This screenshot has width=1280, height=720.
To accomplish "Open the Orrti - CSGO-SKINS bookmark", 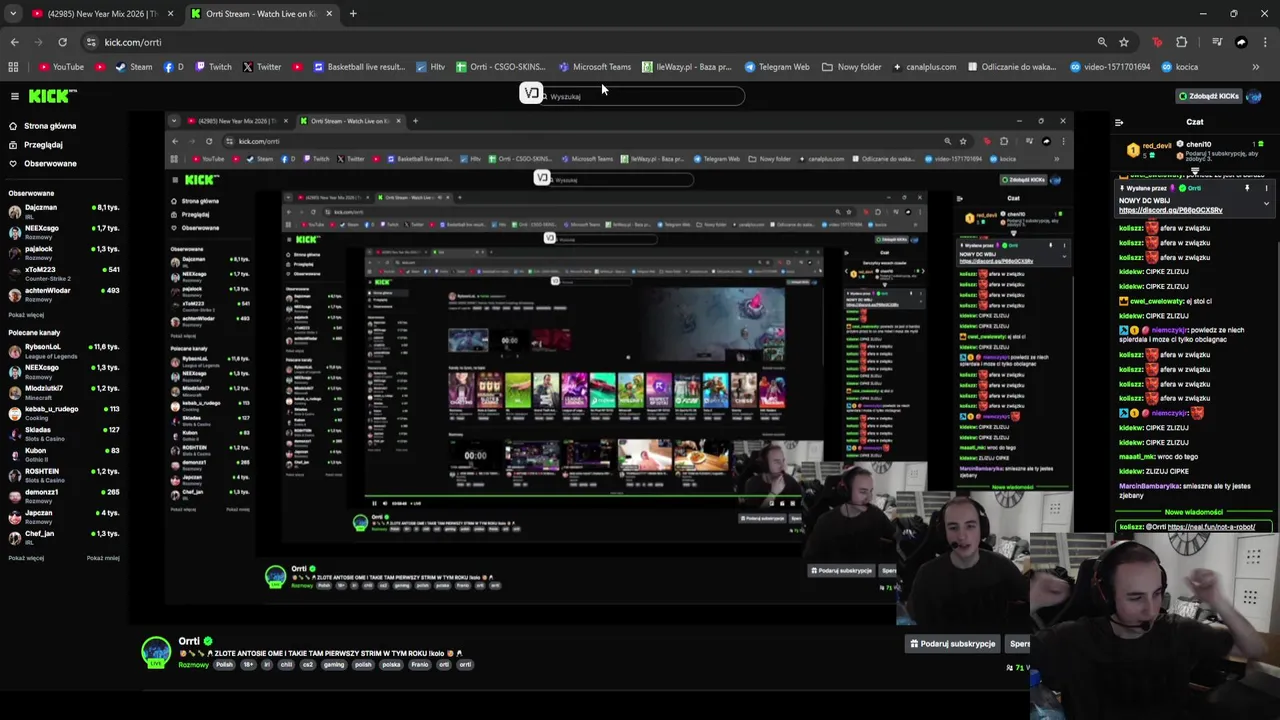I will click(x=500, y=67).
